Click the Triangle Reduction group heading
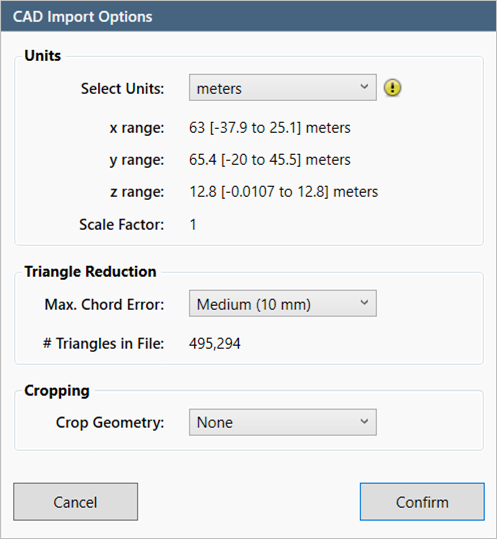Screen dimensions: 497x539 pos(90,272)
